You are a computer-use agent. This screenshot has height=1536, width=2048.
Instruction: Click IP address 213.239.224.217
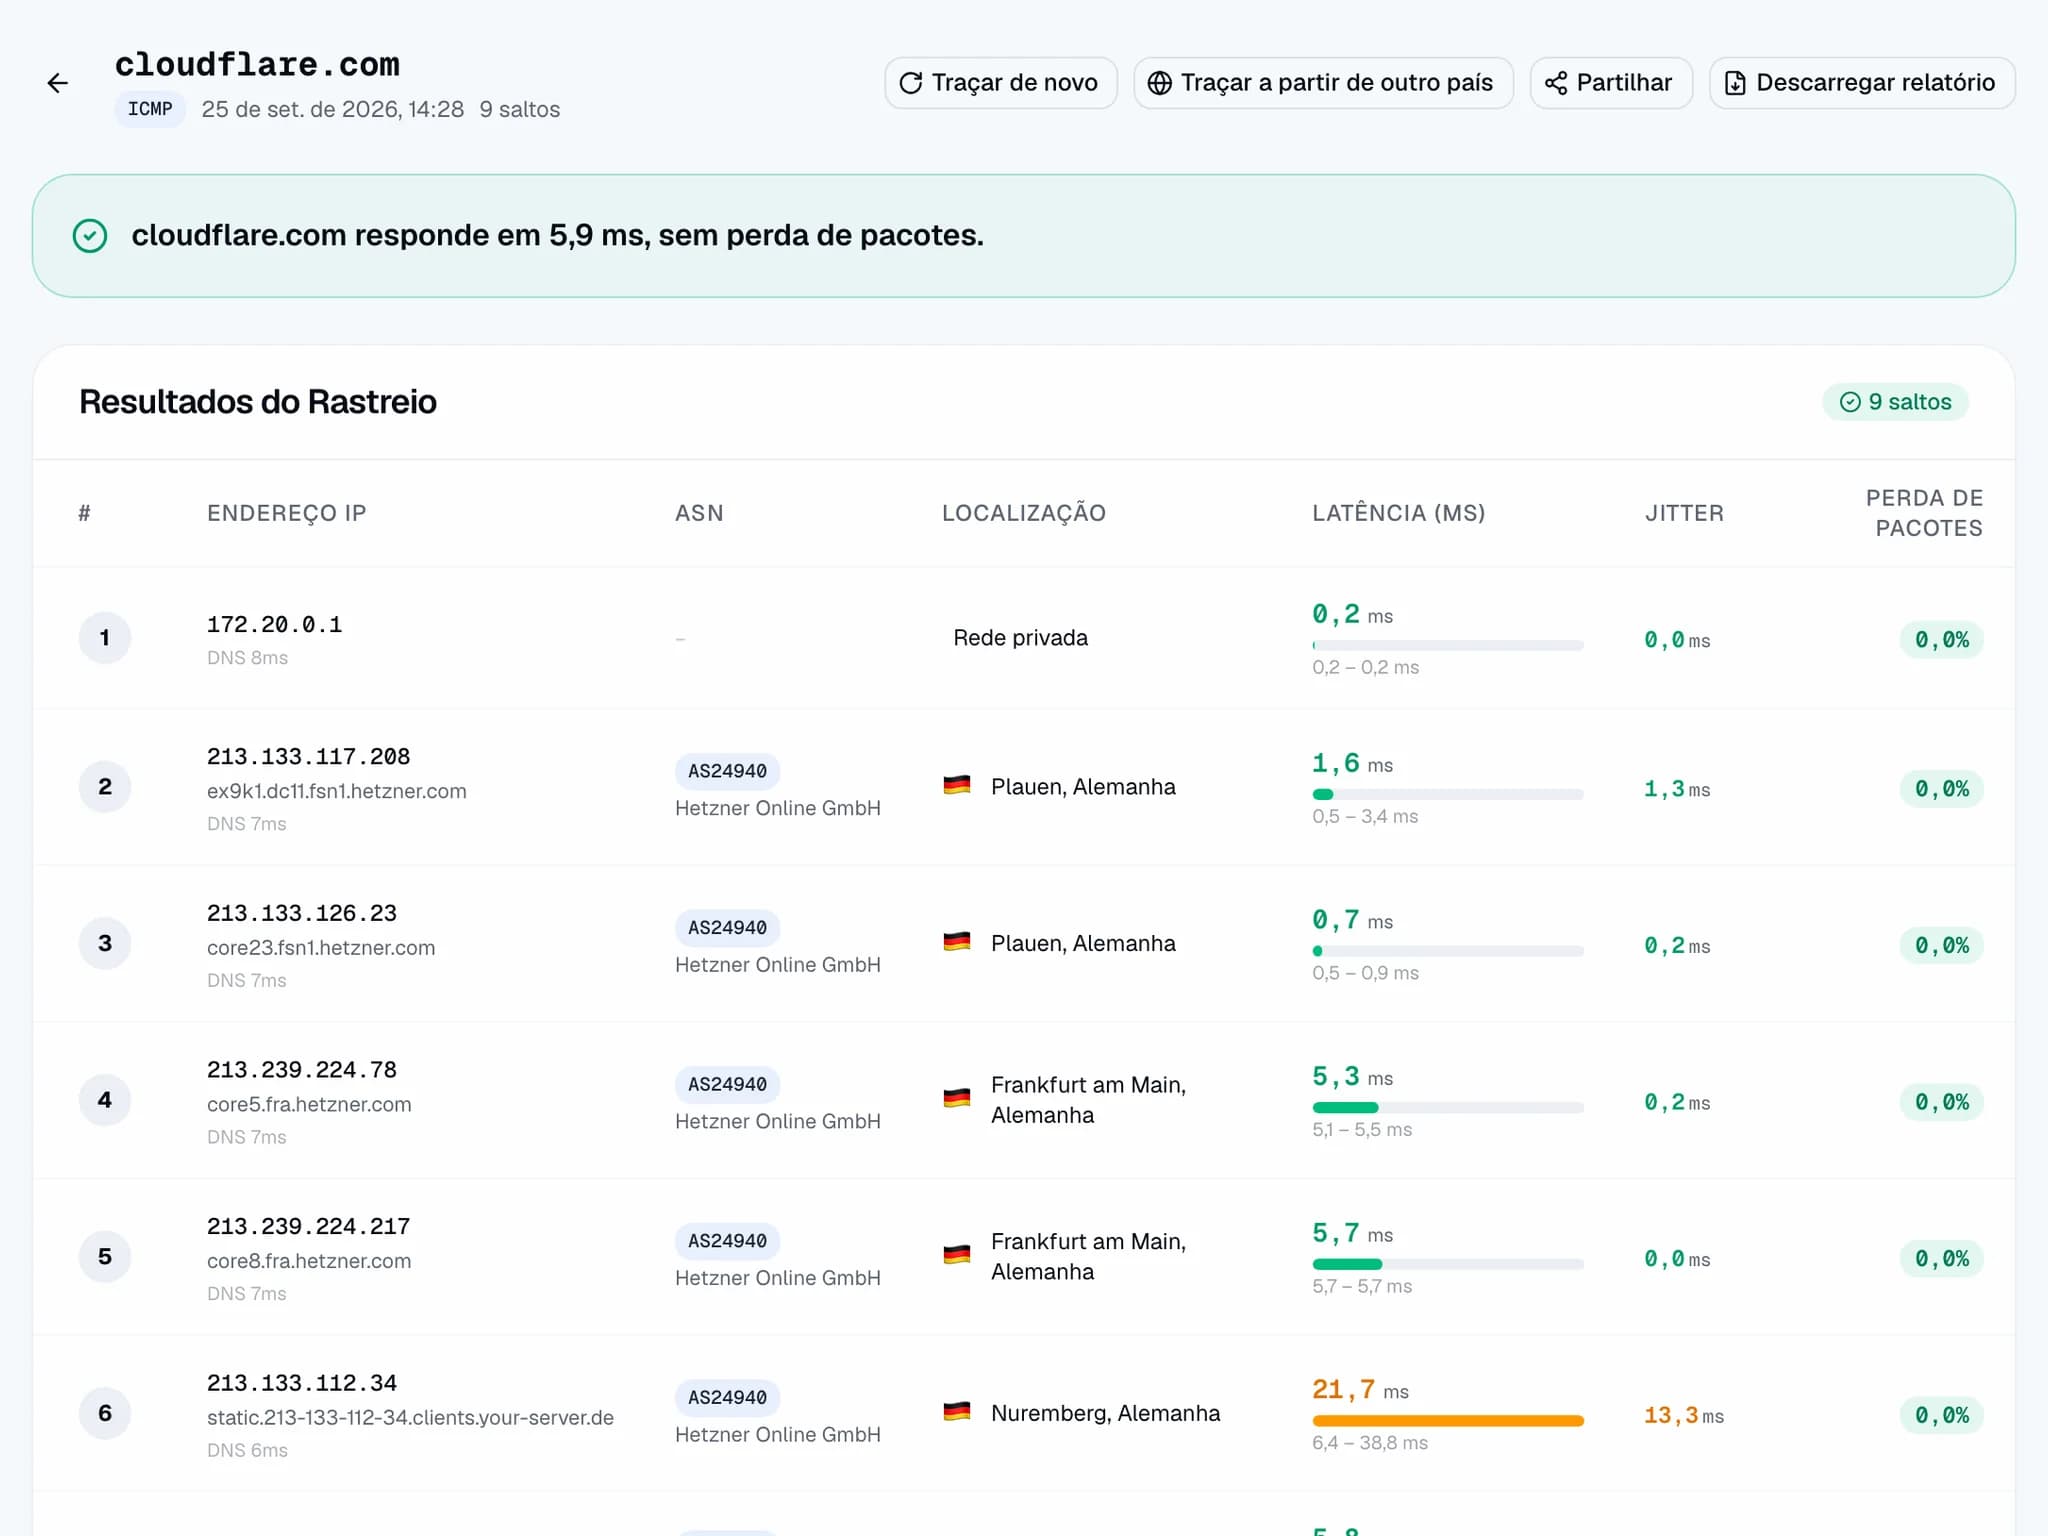pyautogui.click(x=308, y=1227)
